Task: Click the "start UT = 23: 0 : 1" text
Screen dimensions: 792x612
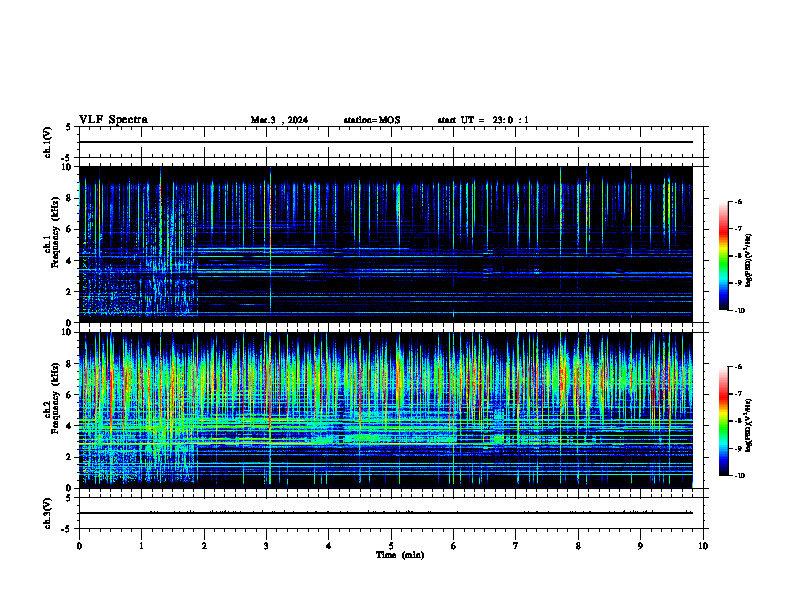Action: [x=483, y=120]
